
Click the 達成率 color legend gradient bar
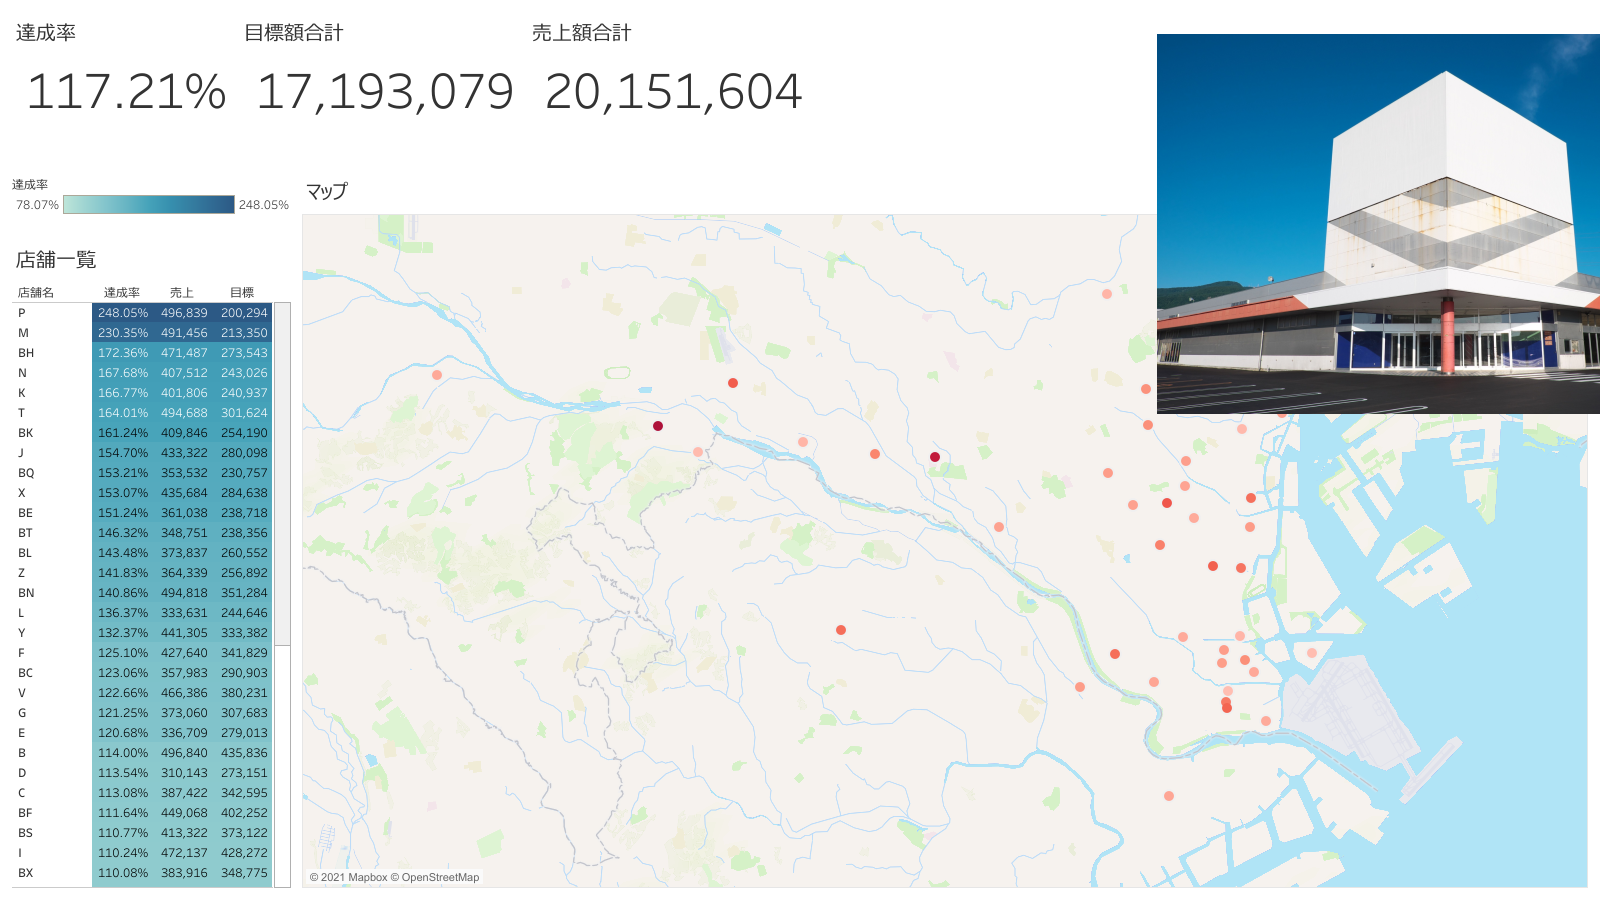149,205
